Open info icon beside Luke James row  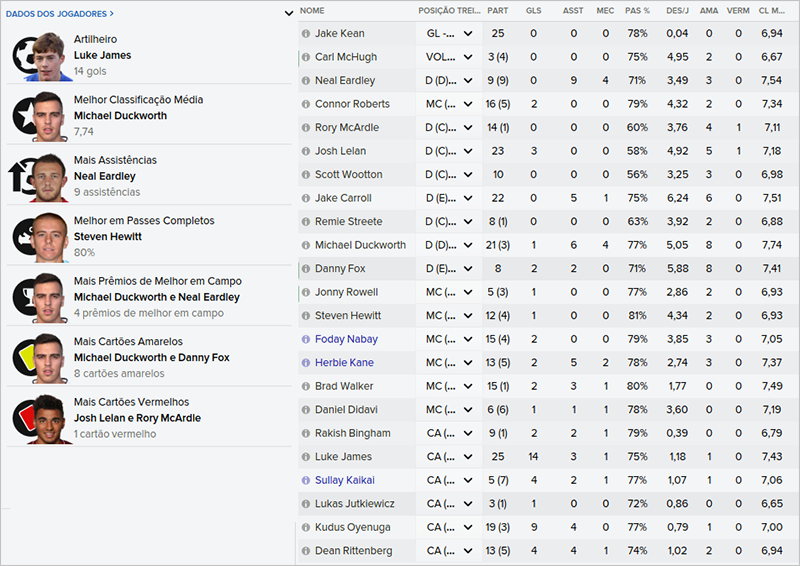[x=306, y=456]
